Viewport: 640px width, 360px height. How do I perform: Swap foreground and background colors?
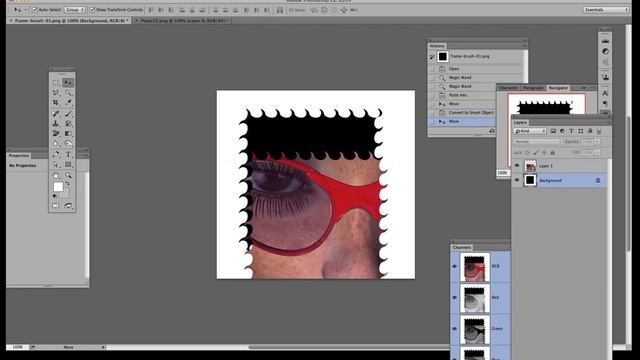(x=68, y=184)
